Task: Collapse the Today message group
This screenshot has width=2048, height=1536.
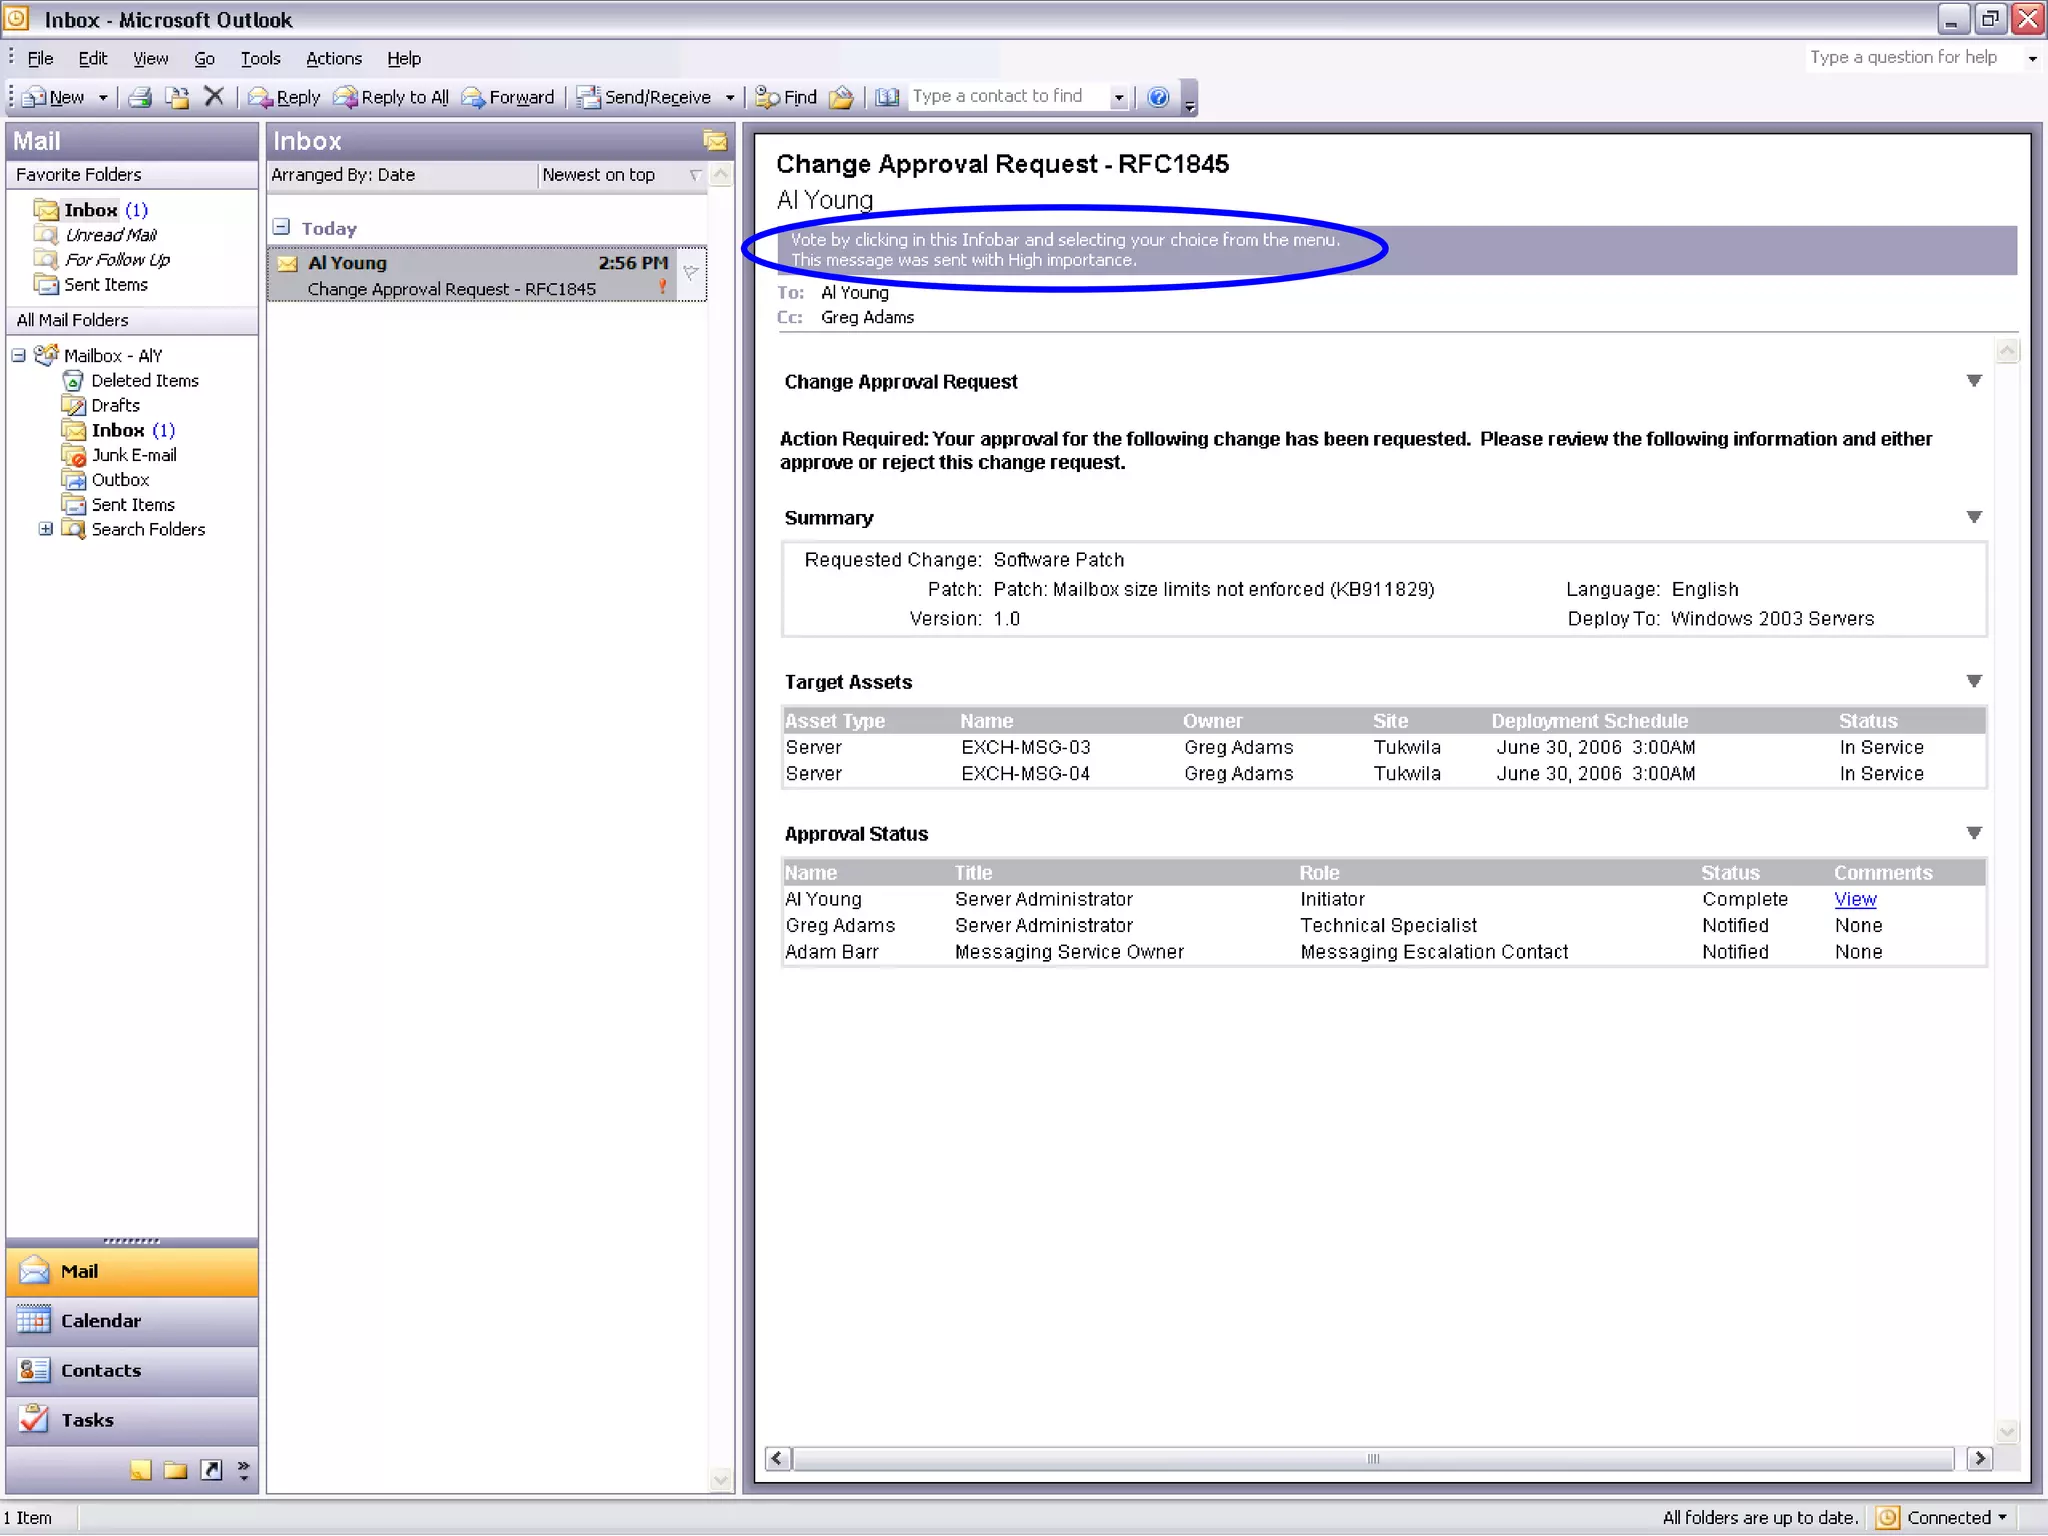Action: coord(282,227)
